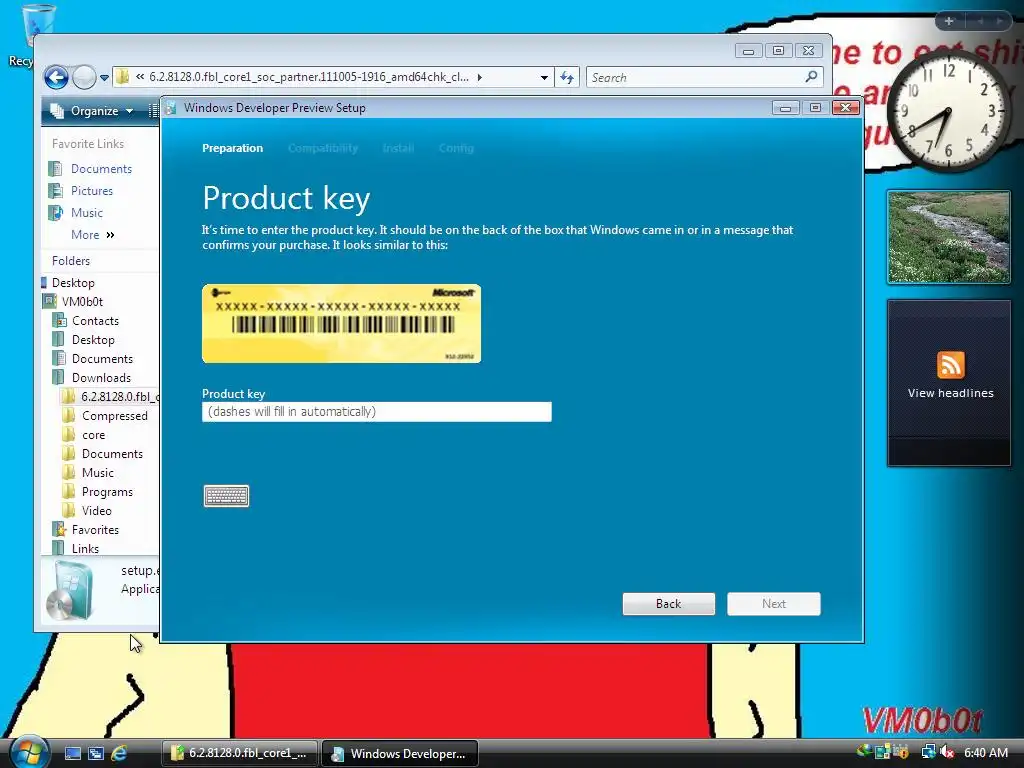Click the Windows Start orb
Image resolution: width=1024 pixels, height=768 pixels.
pos(29,752)
